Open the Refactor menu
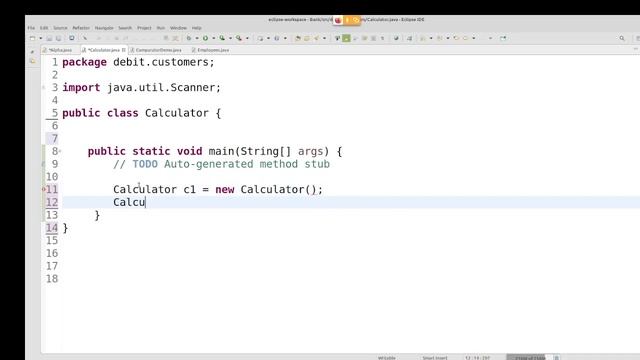The image size is (640, 360). point(81,28)
